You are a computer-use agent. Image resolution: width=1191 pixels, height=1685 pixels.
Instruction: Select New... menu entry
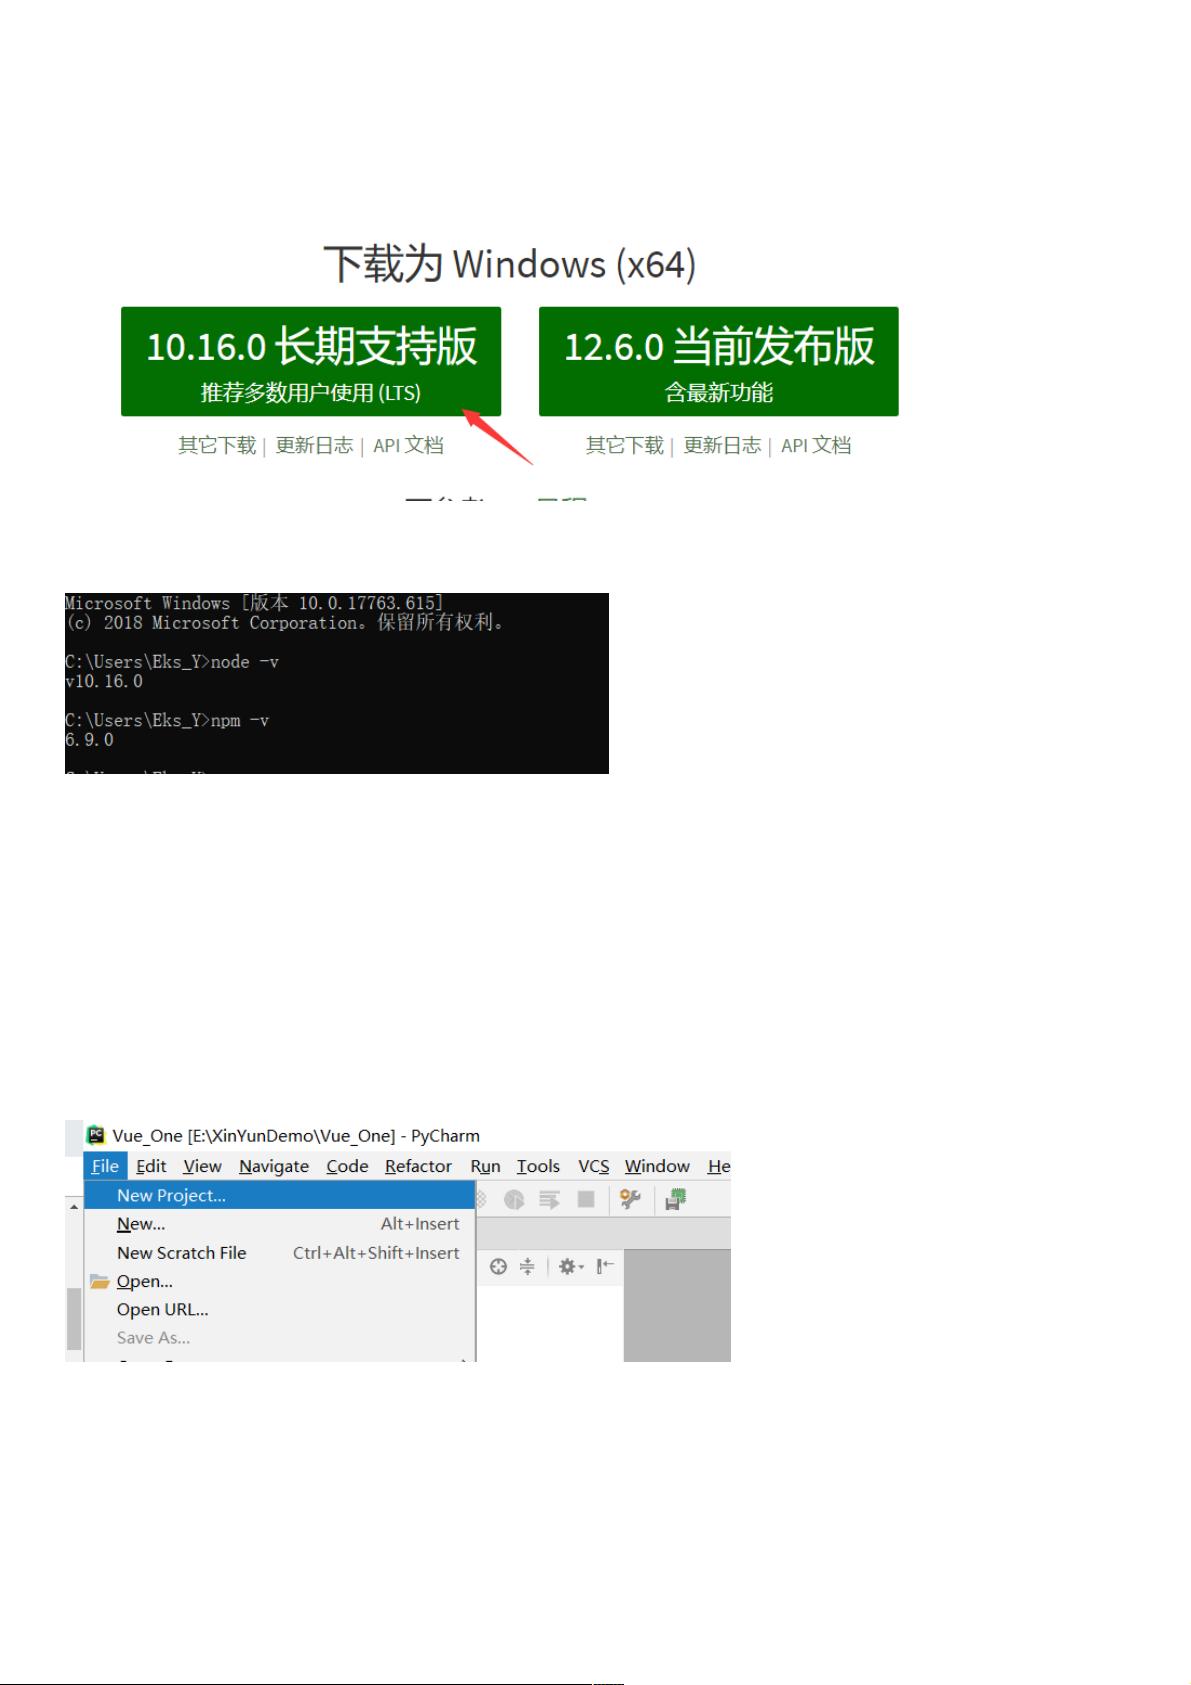[x=280, y=1224]
